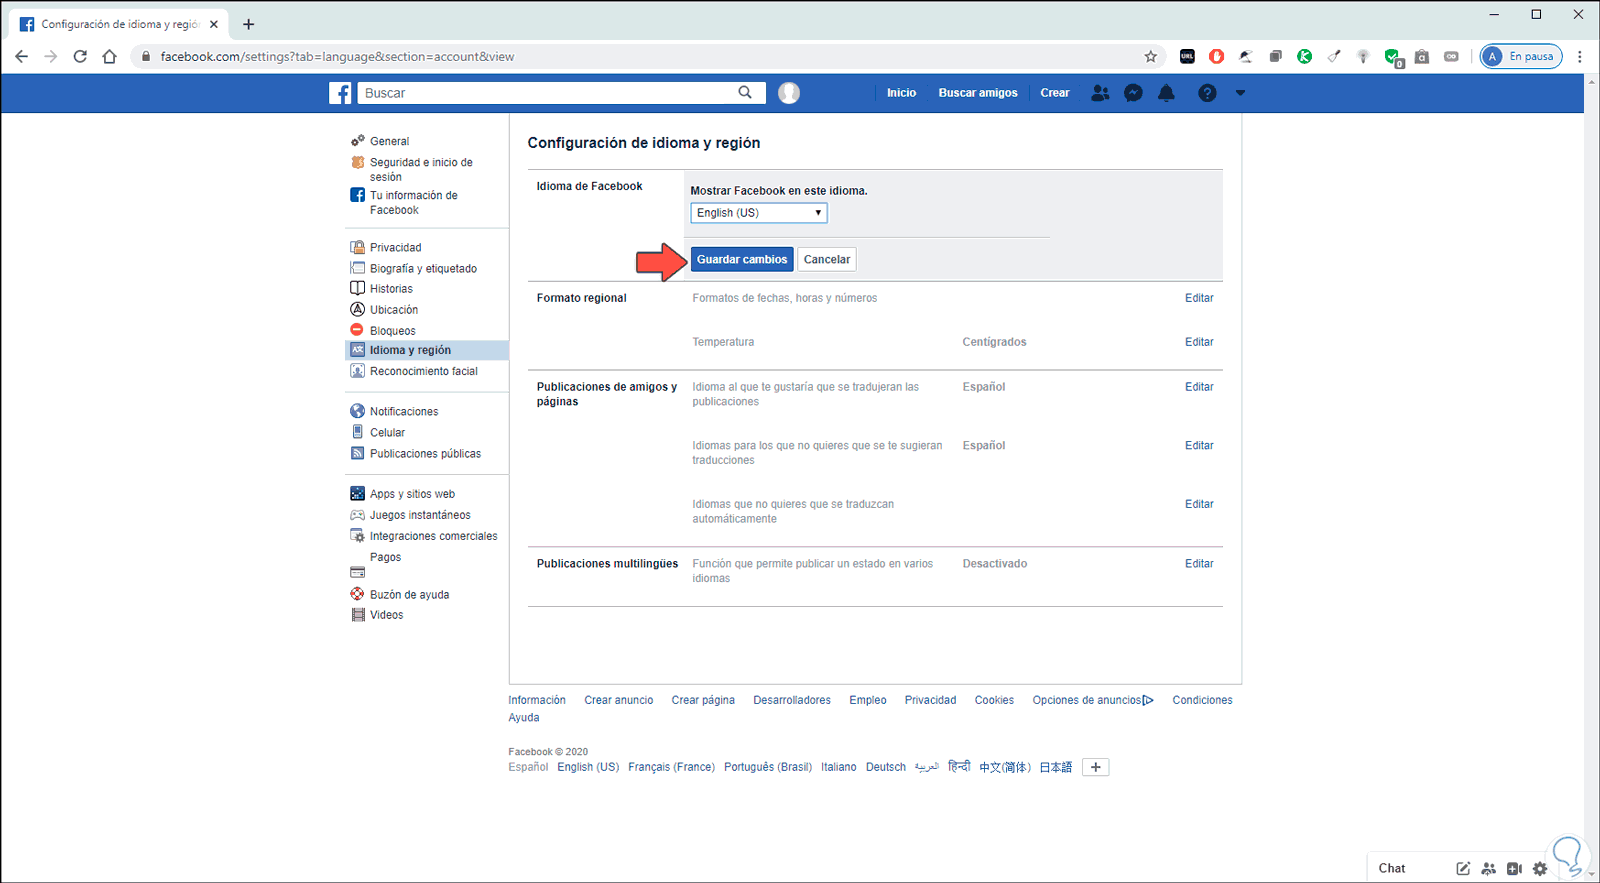The width and height of the screenshot is (1600, 883).
Task: Start a new message in the Chat bar
Action: tap(1463, 868)
